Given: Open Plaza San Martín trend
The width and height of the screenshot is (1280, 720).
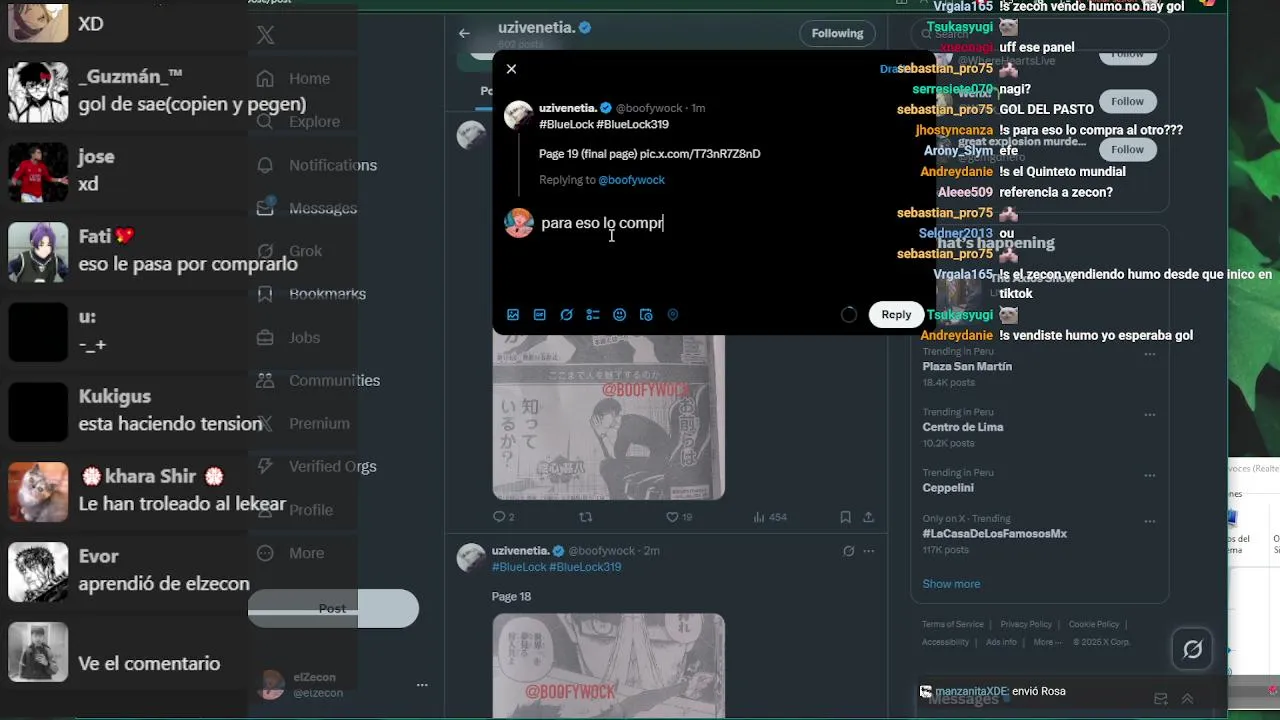Looking at the screenshot, I should [x=967, y=367].
